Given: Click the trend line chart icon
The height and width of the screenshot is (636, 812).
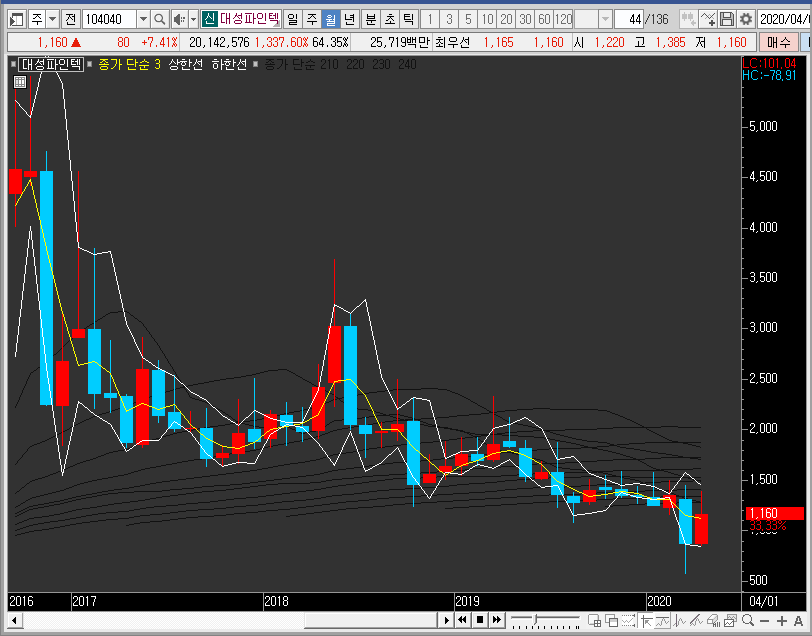Looking at the screenshot, I should (662, 620).
